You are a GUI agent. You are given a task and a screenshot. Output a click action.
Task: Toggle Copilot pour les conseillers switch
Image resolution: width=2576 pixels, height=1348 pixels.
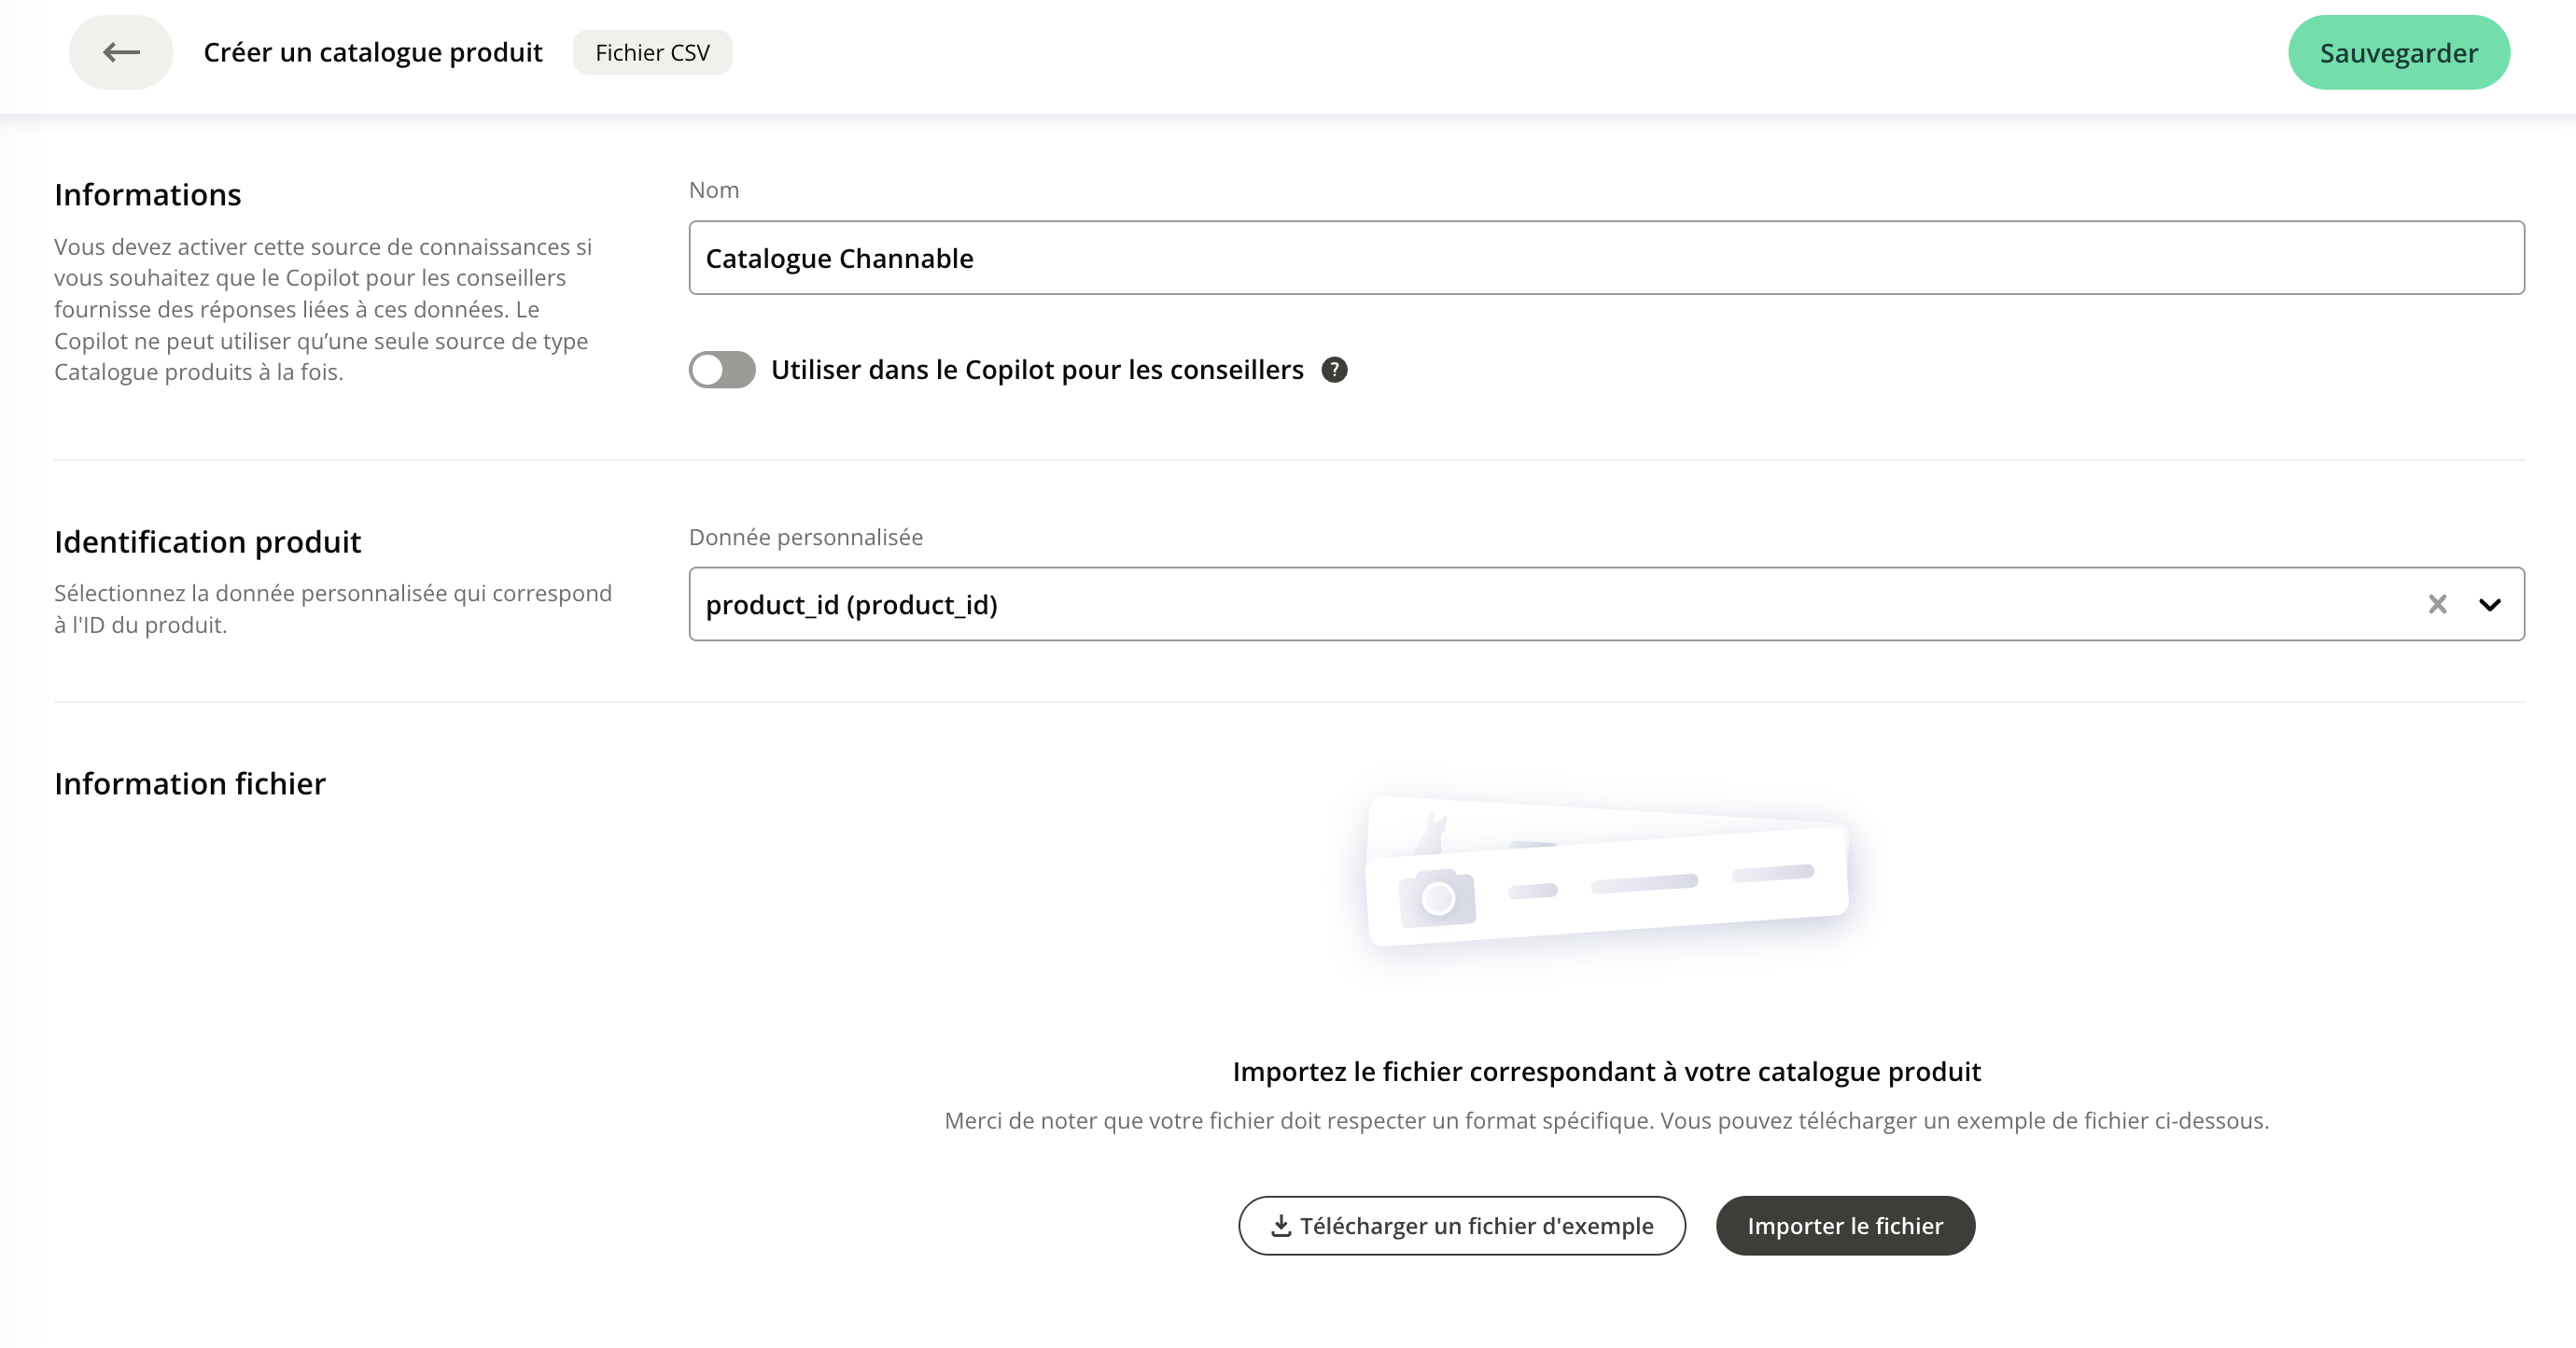(722, 370)
